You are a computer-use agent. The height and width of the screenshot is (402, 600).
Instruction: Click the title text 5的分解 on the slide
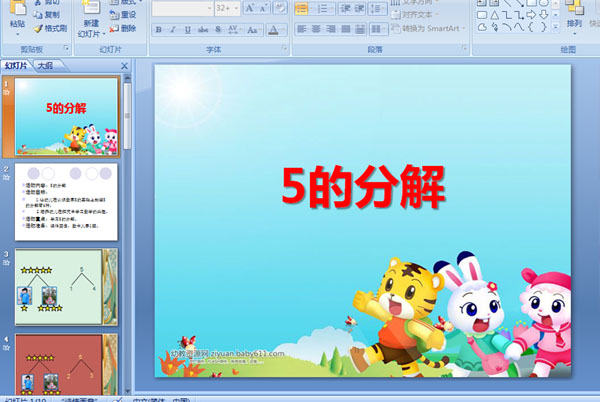pos(363,185)
